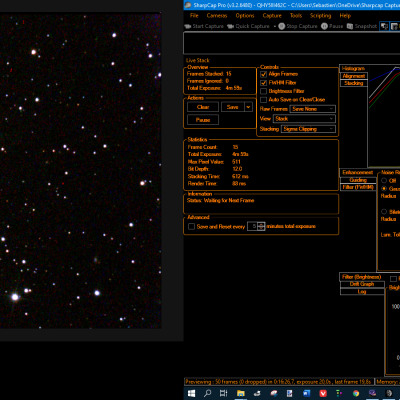Click the Quick Capture toolbar button
This screenshot has height=400, width=400.
[248, 26]
